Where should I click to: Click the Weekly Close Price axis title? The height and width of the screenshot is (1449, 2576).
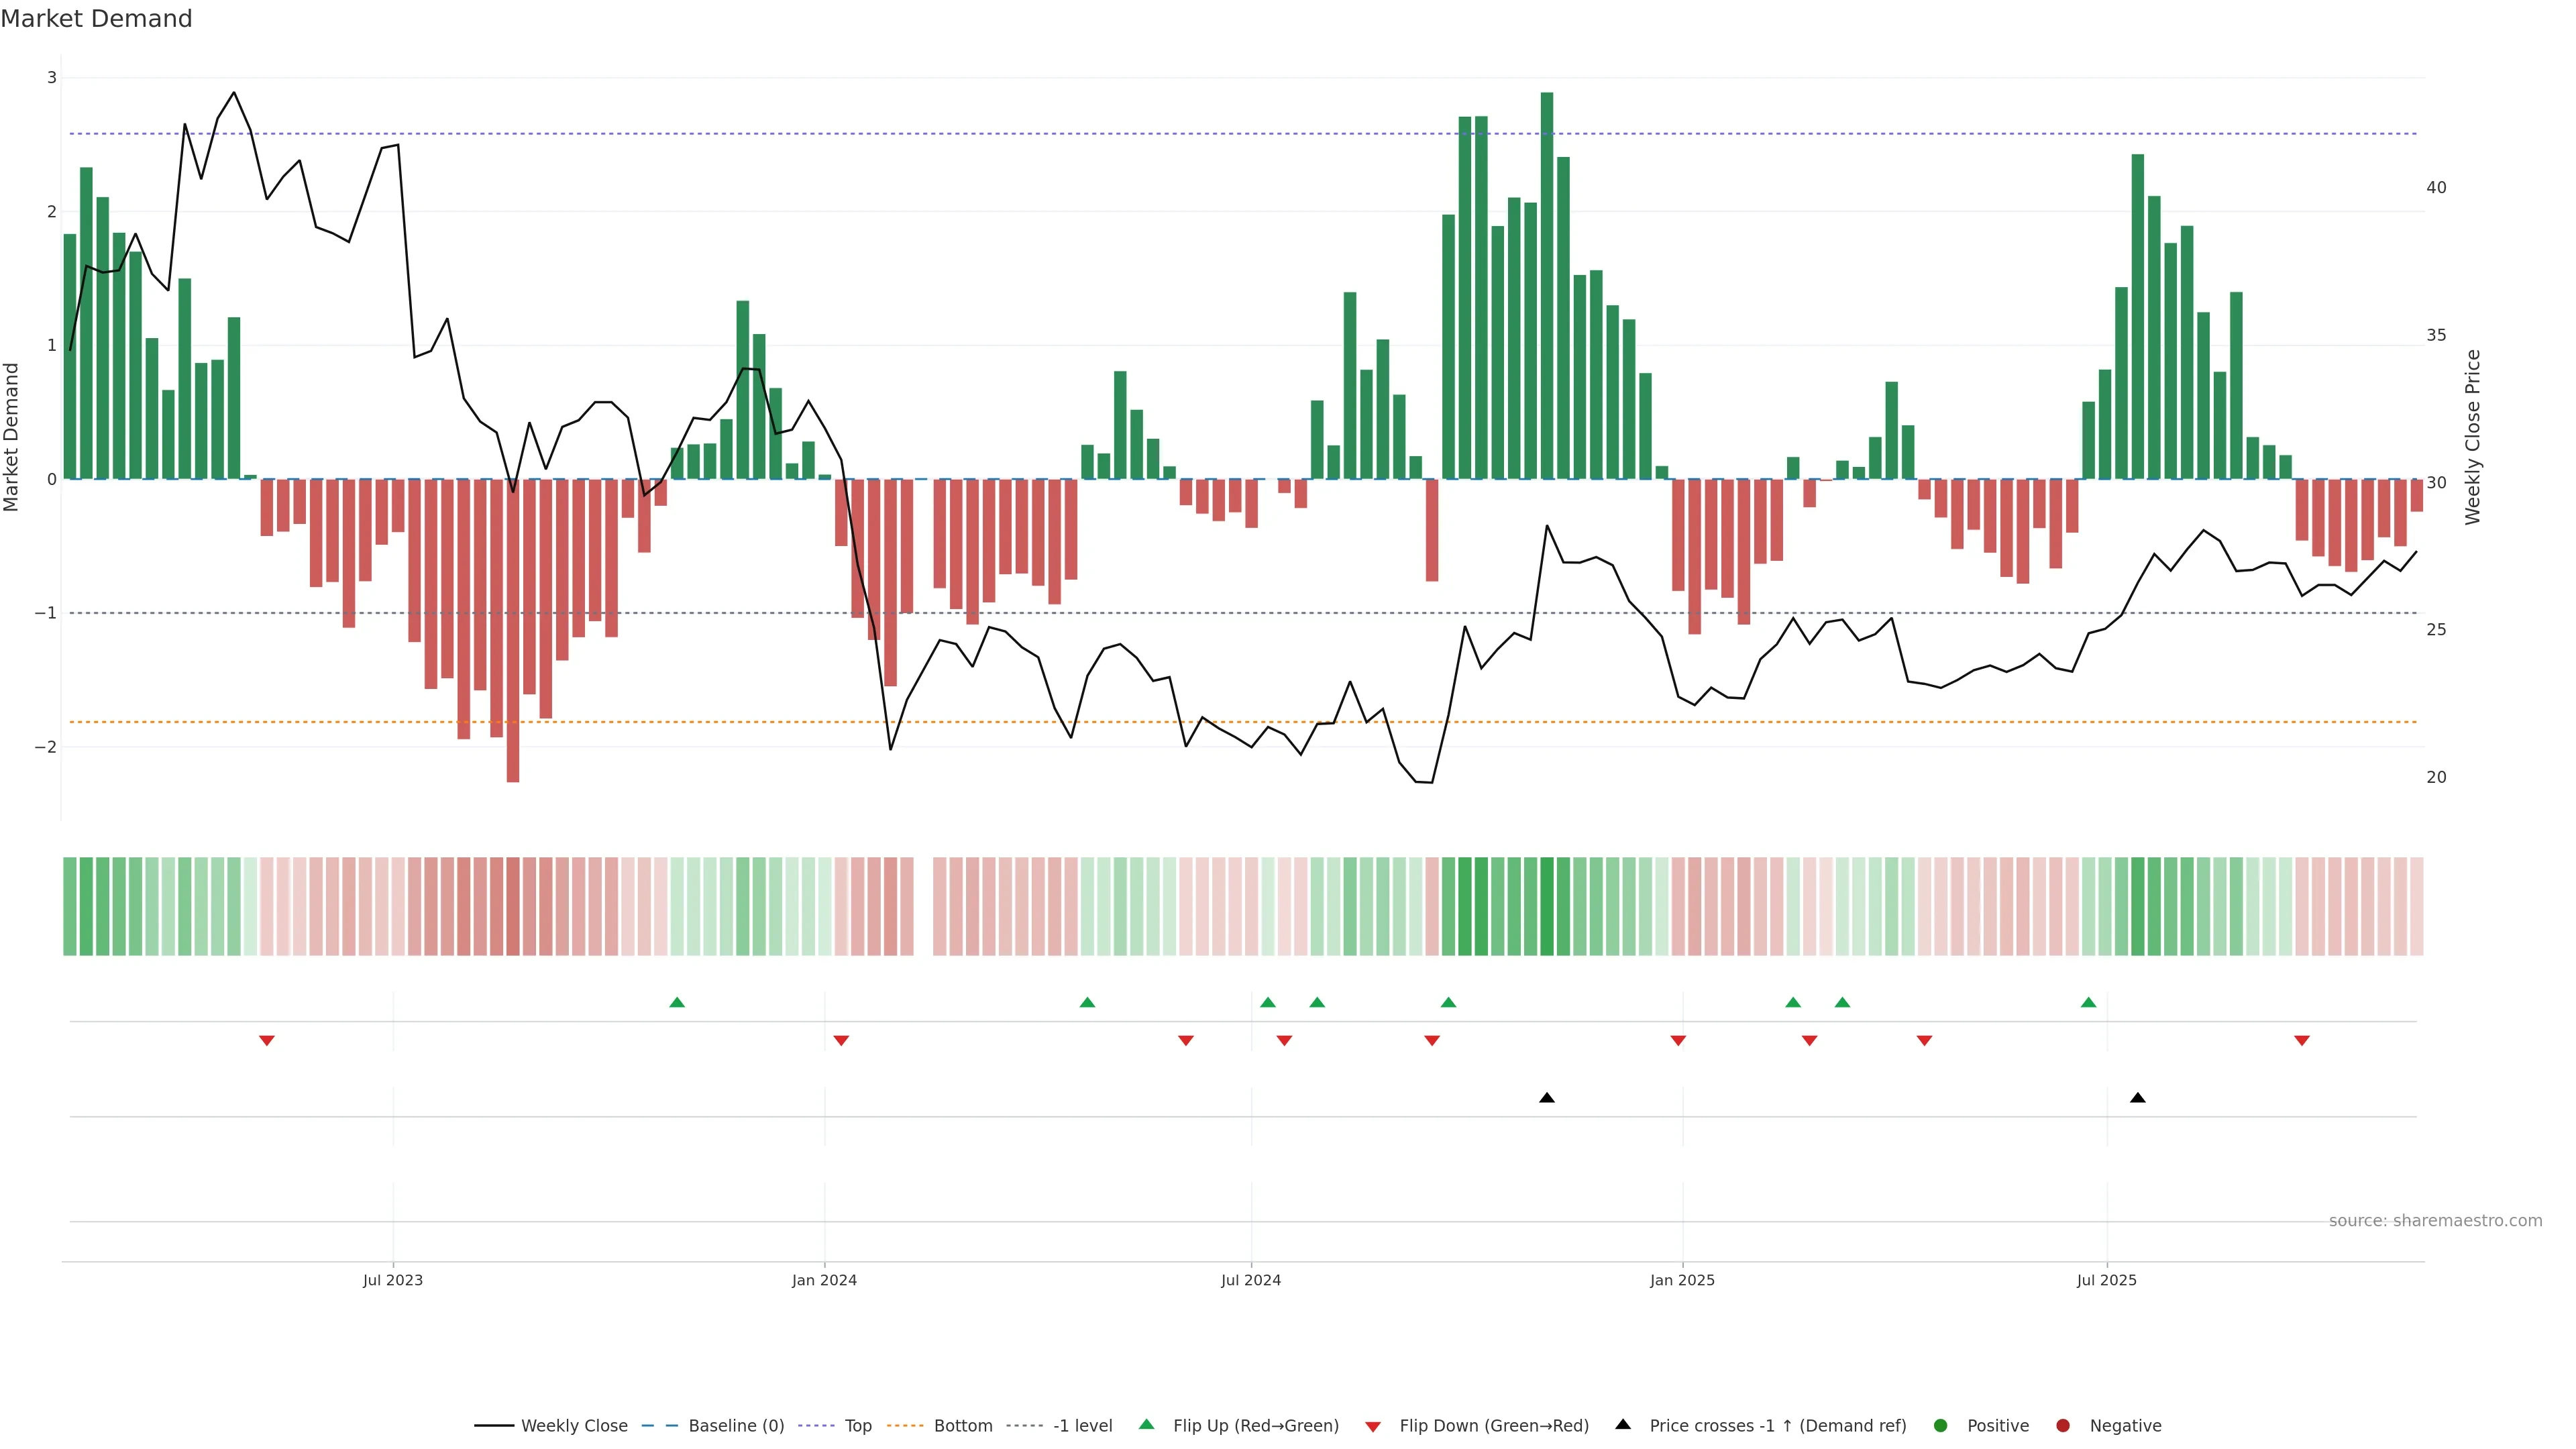pyautogui.click(x=2473, y=437)
